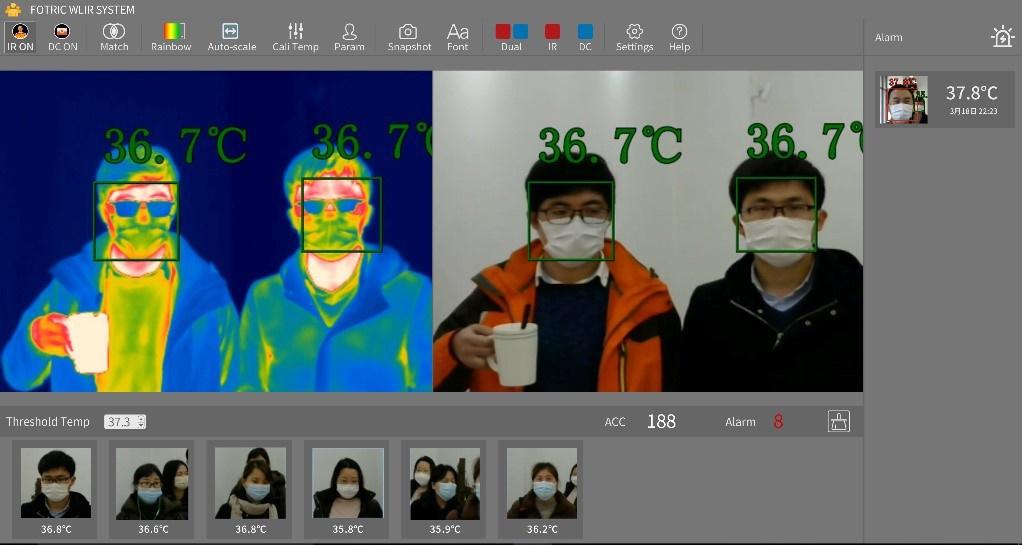
Task: Open the 37.8°C alarm record
Action: tap(945, 100)
